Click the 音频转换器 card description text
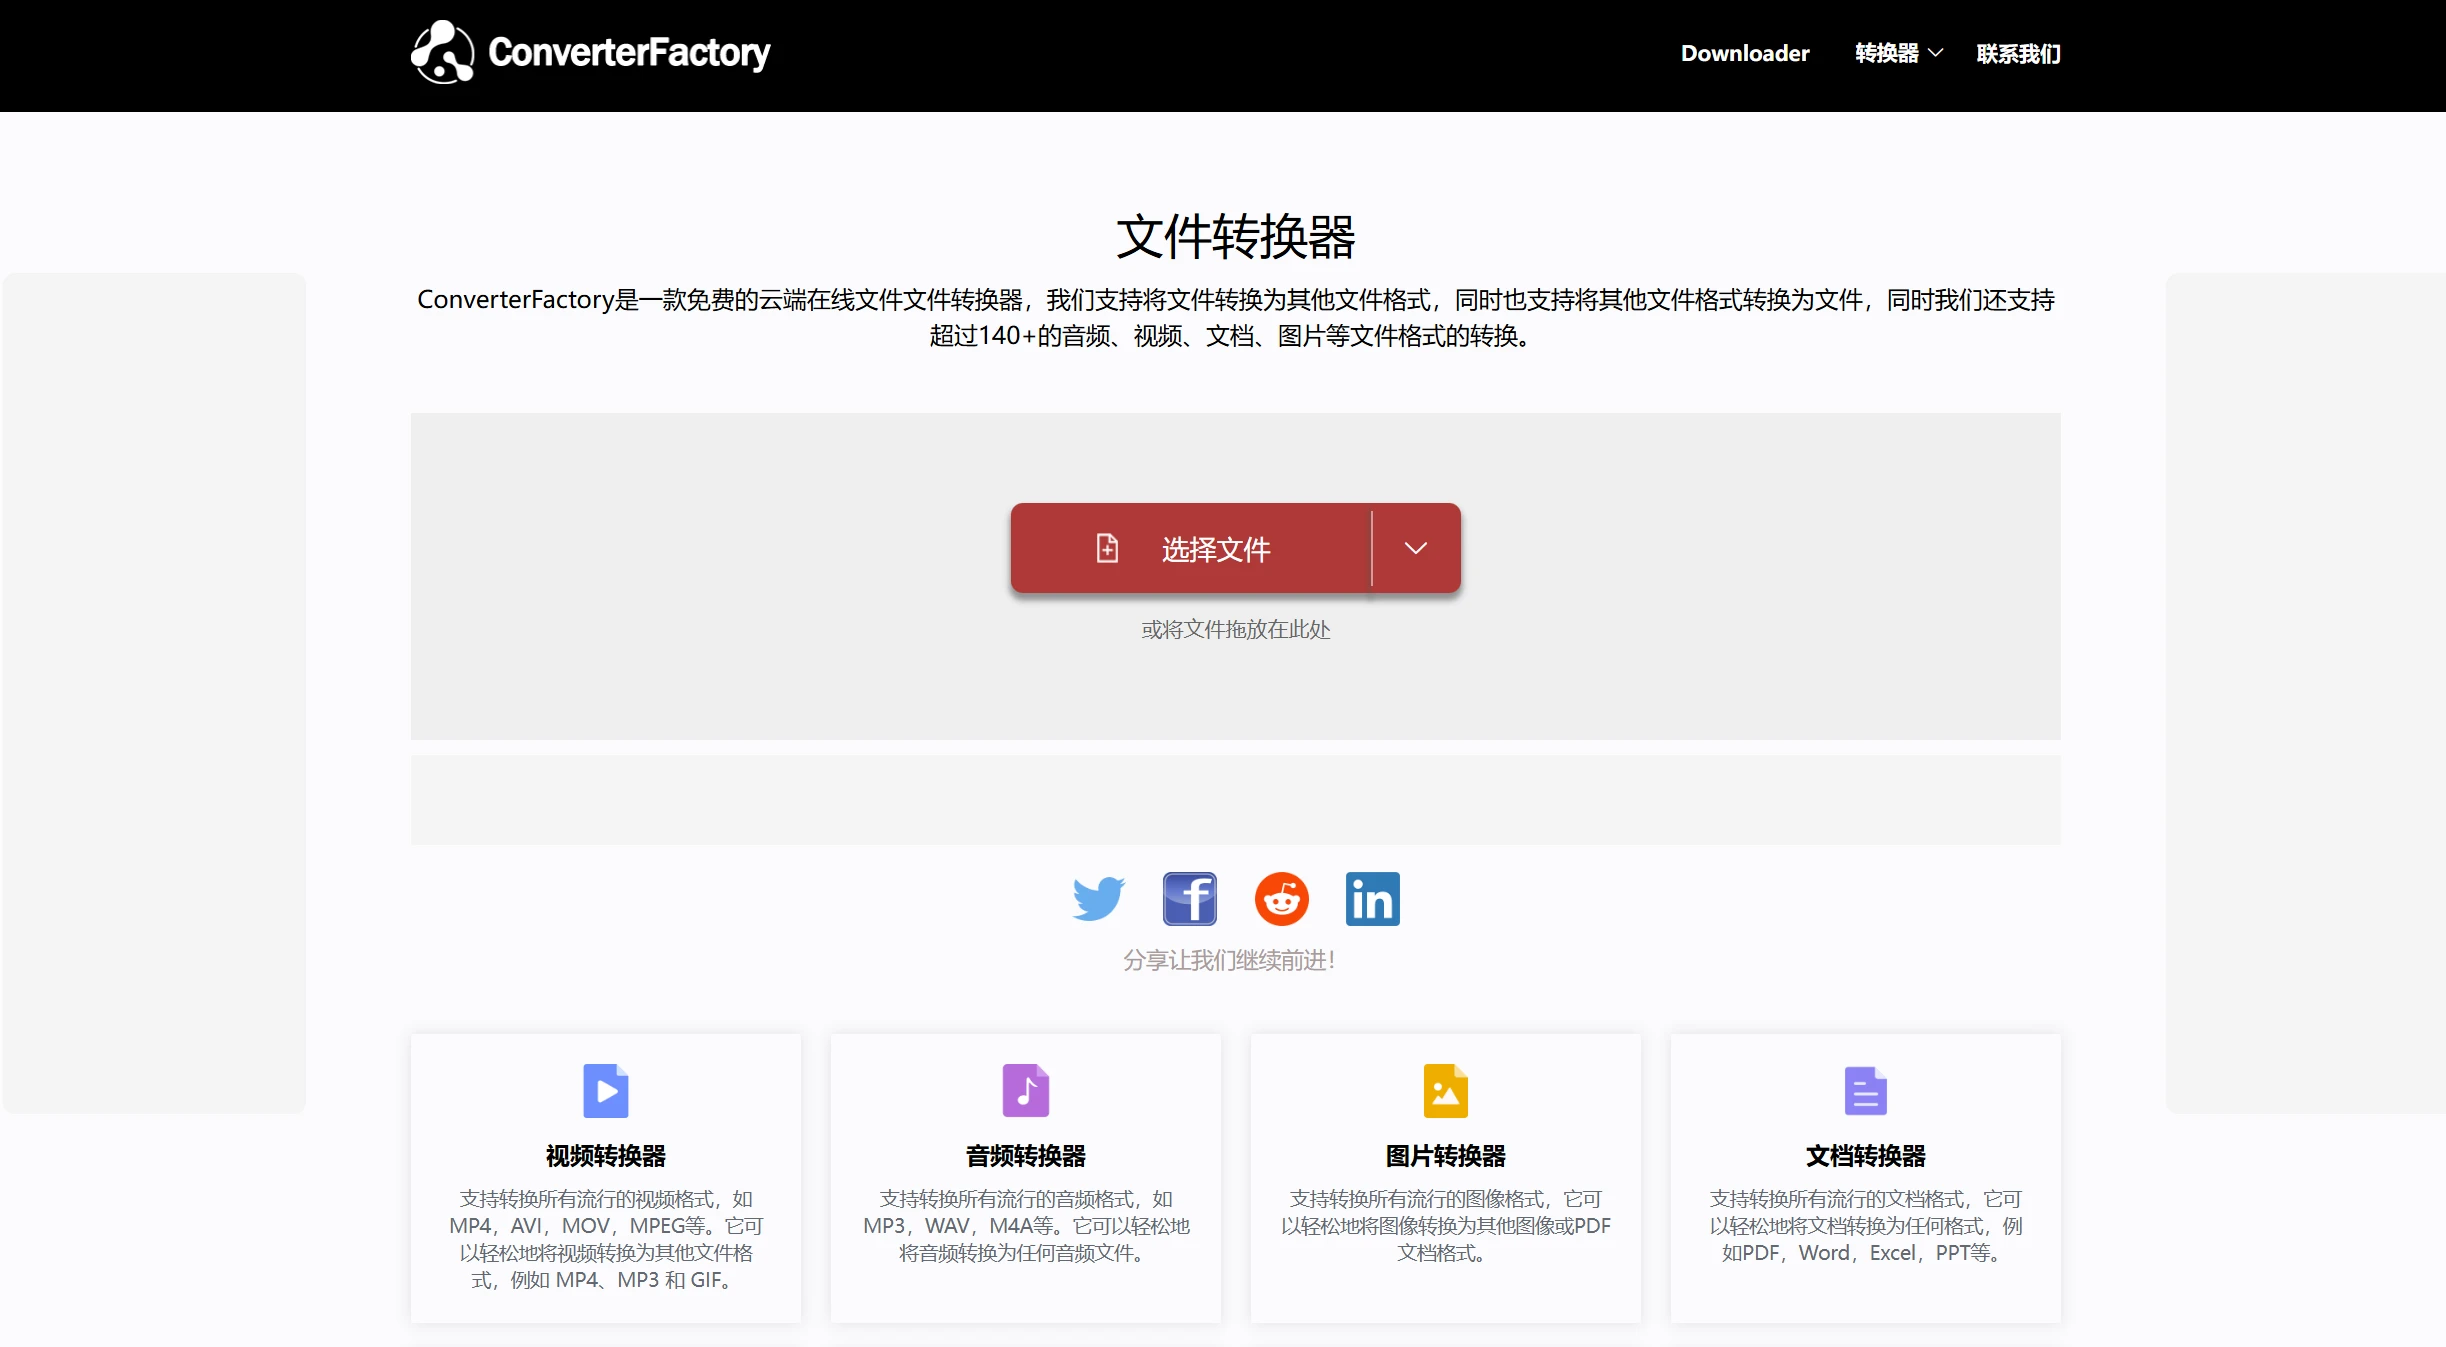This screenshot has width=2446, height=1347. click(x=1026, y=1226)
